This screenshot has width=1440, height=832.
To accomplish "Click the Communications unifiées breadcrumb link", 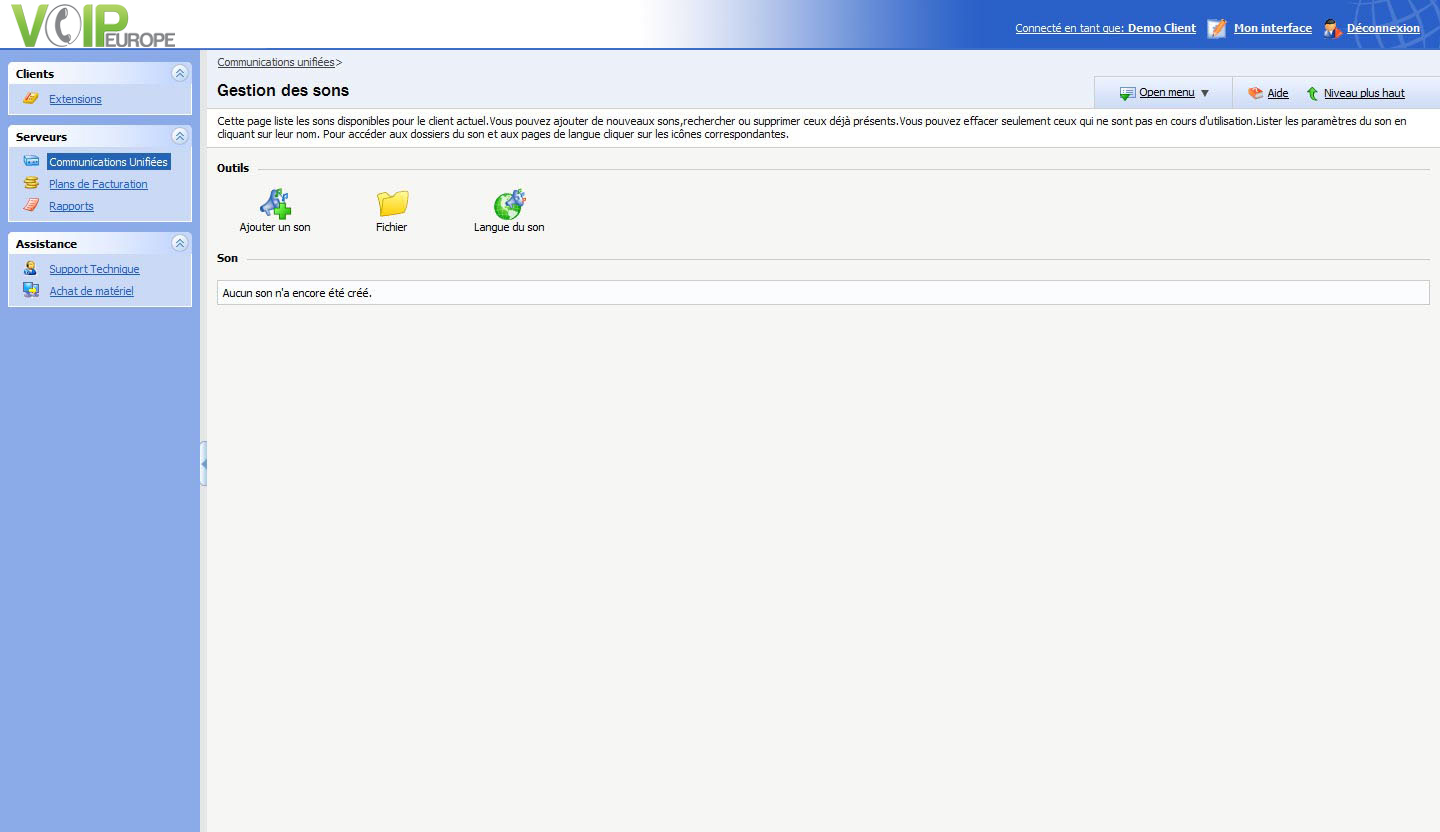I will (x=276, y=62).
